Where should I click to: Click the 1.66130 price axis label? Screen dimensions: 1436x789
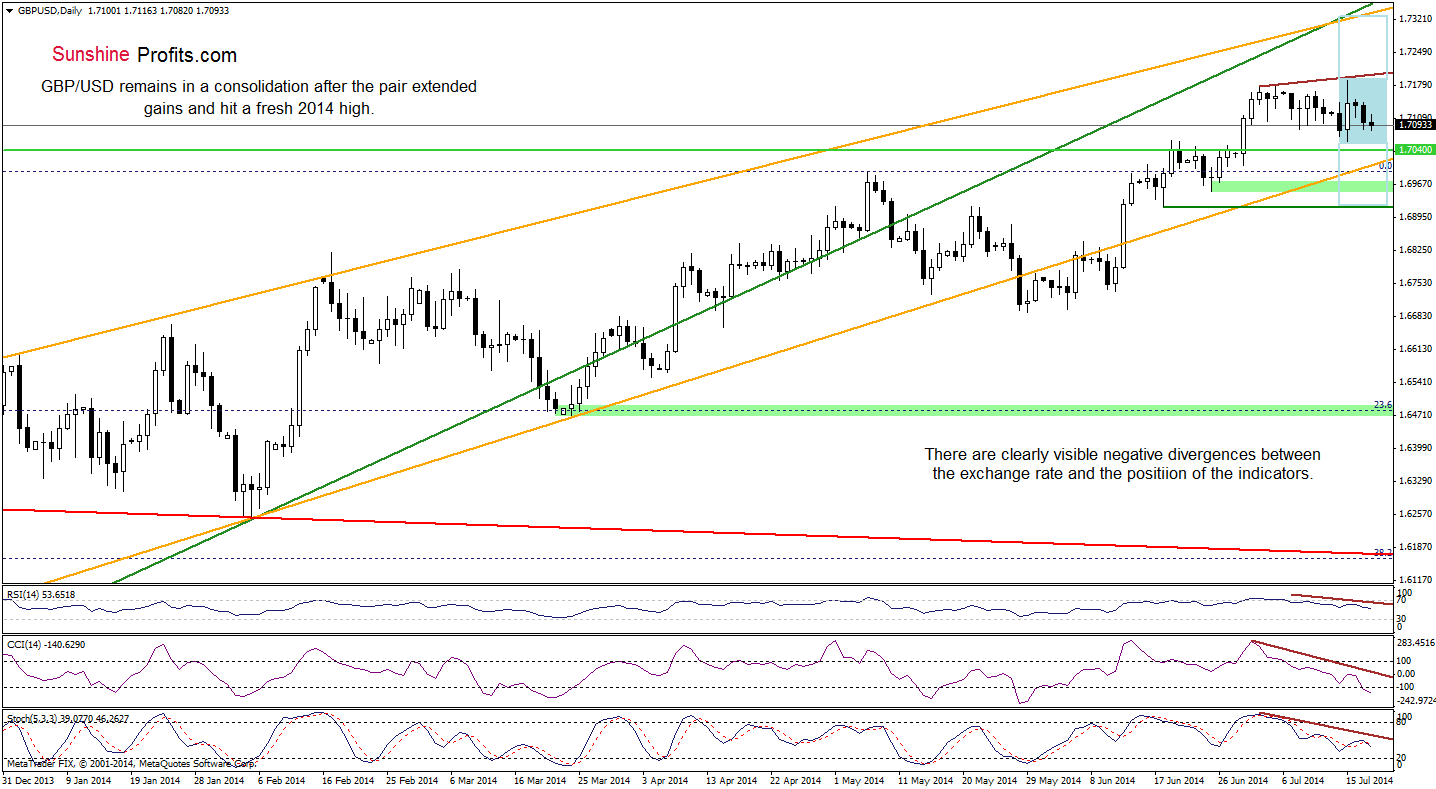(x=1415, y=349)
